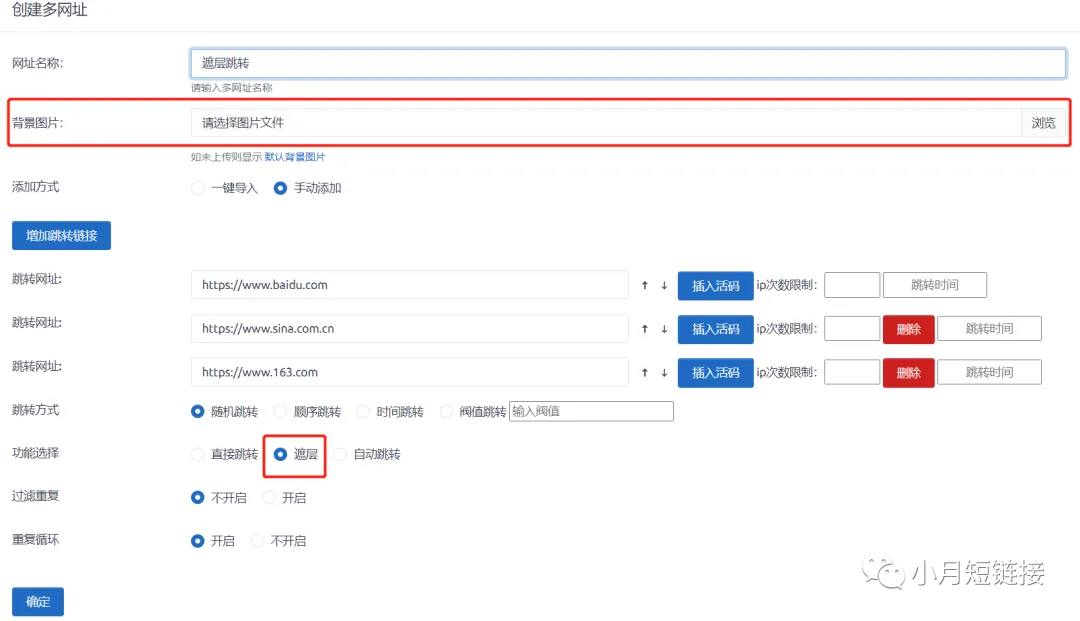Pick the 自动跳转 function option
The image size is (1080, 621).
coord(341,454)
